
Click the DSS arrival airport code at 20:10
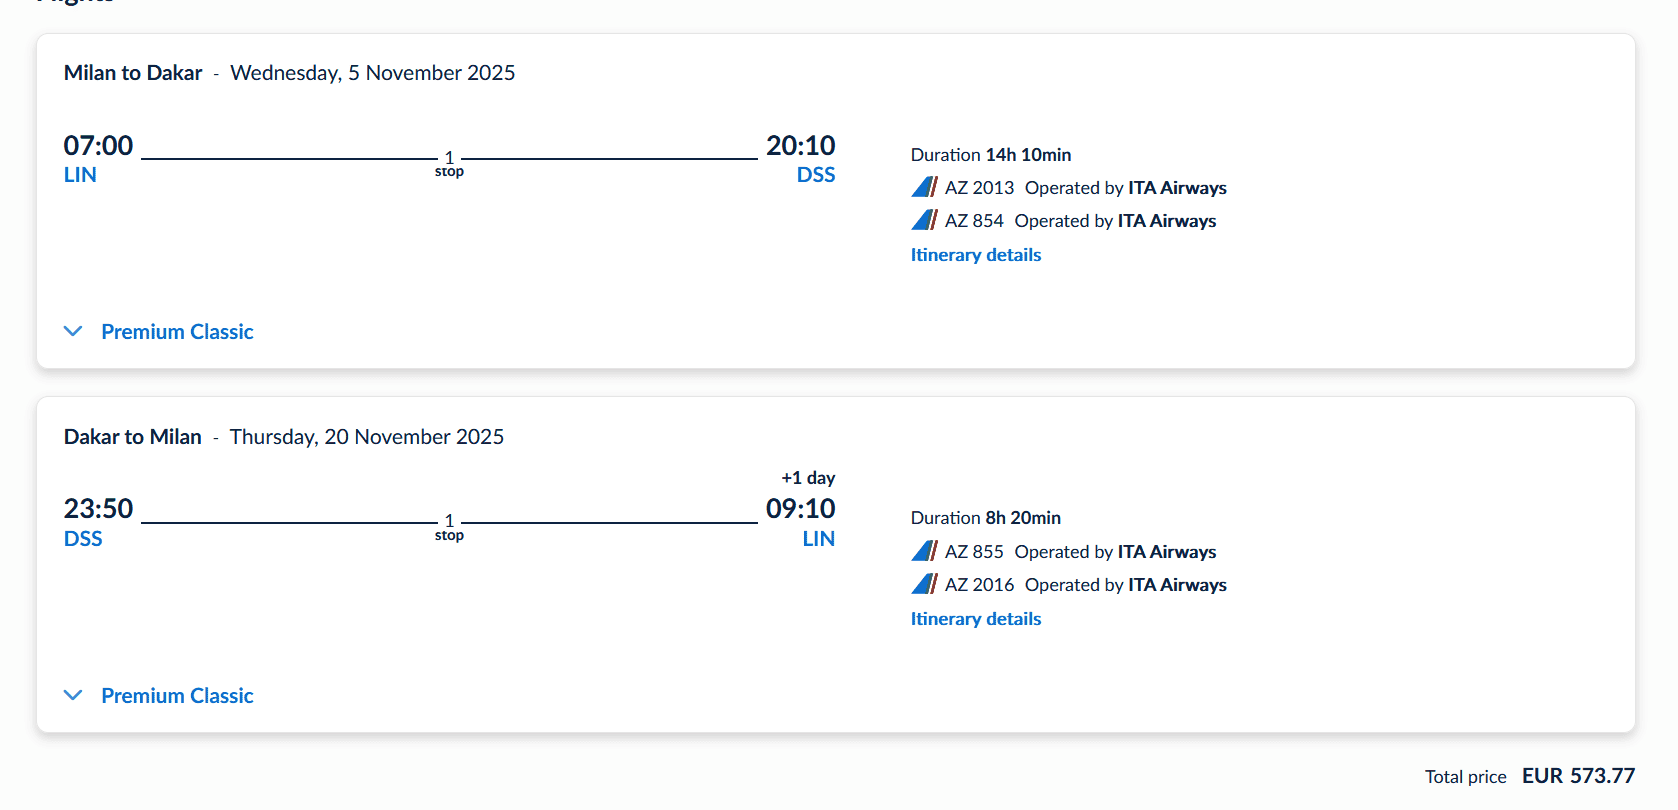815,175
